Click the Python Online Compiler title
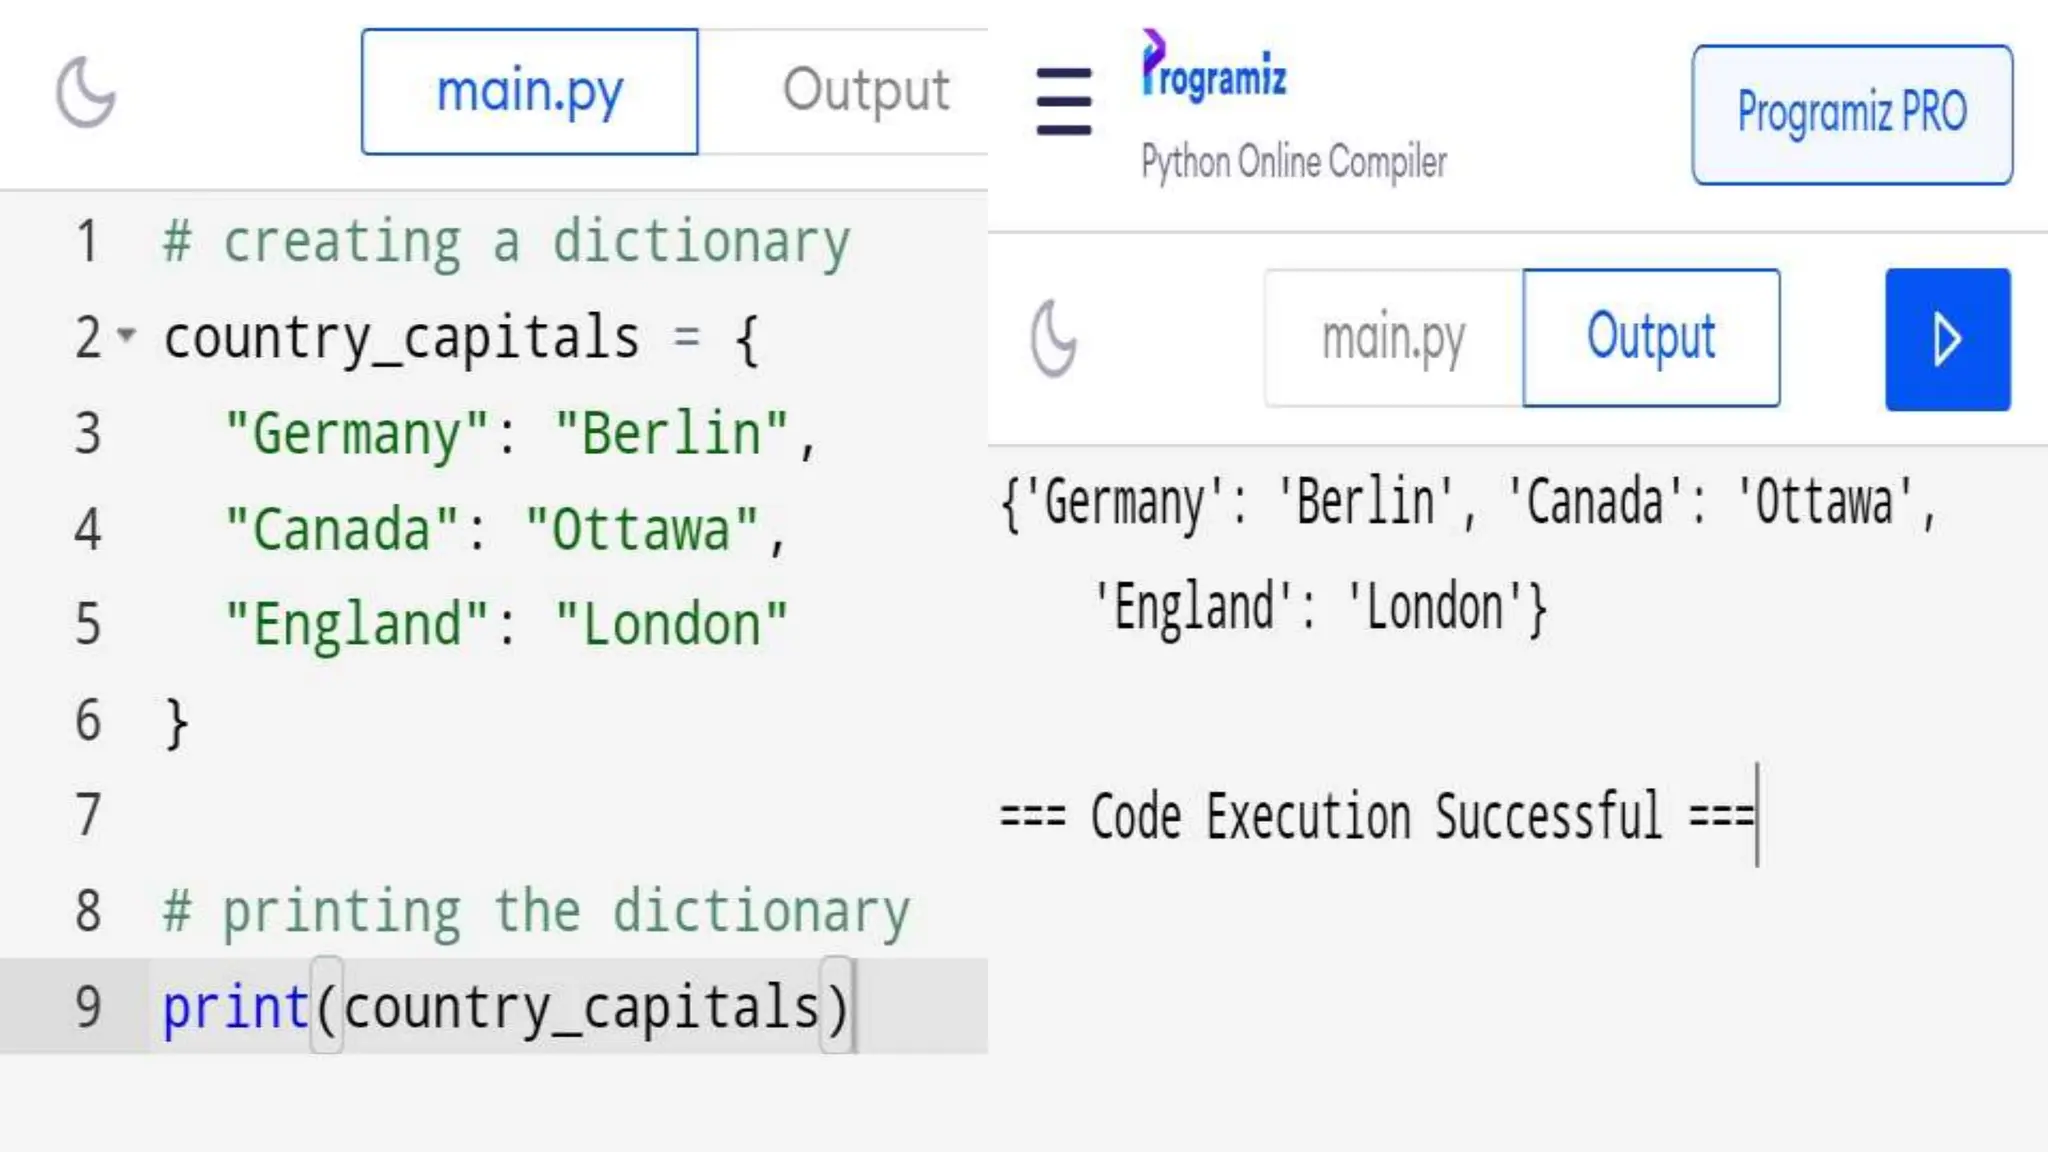Screen dimensions: 2048x1152 click(x=1294, y=162)
